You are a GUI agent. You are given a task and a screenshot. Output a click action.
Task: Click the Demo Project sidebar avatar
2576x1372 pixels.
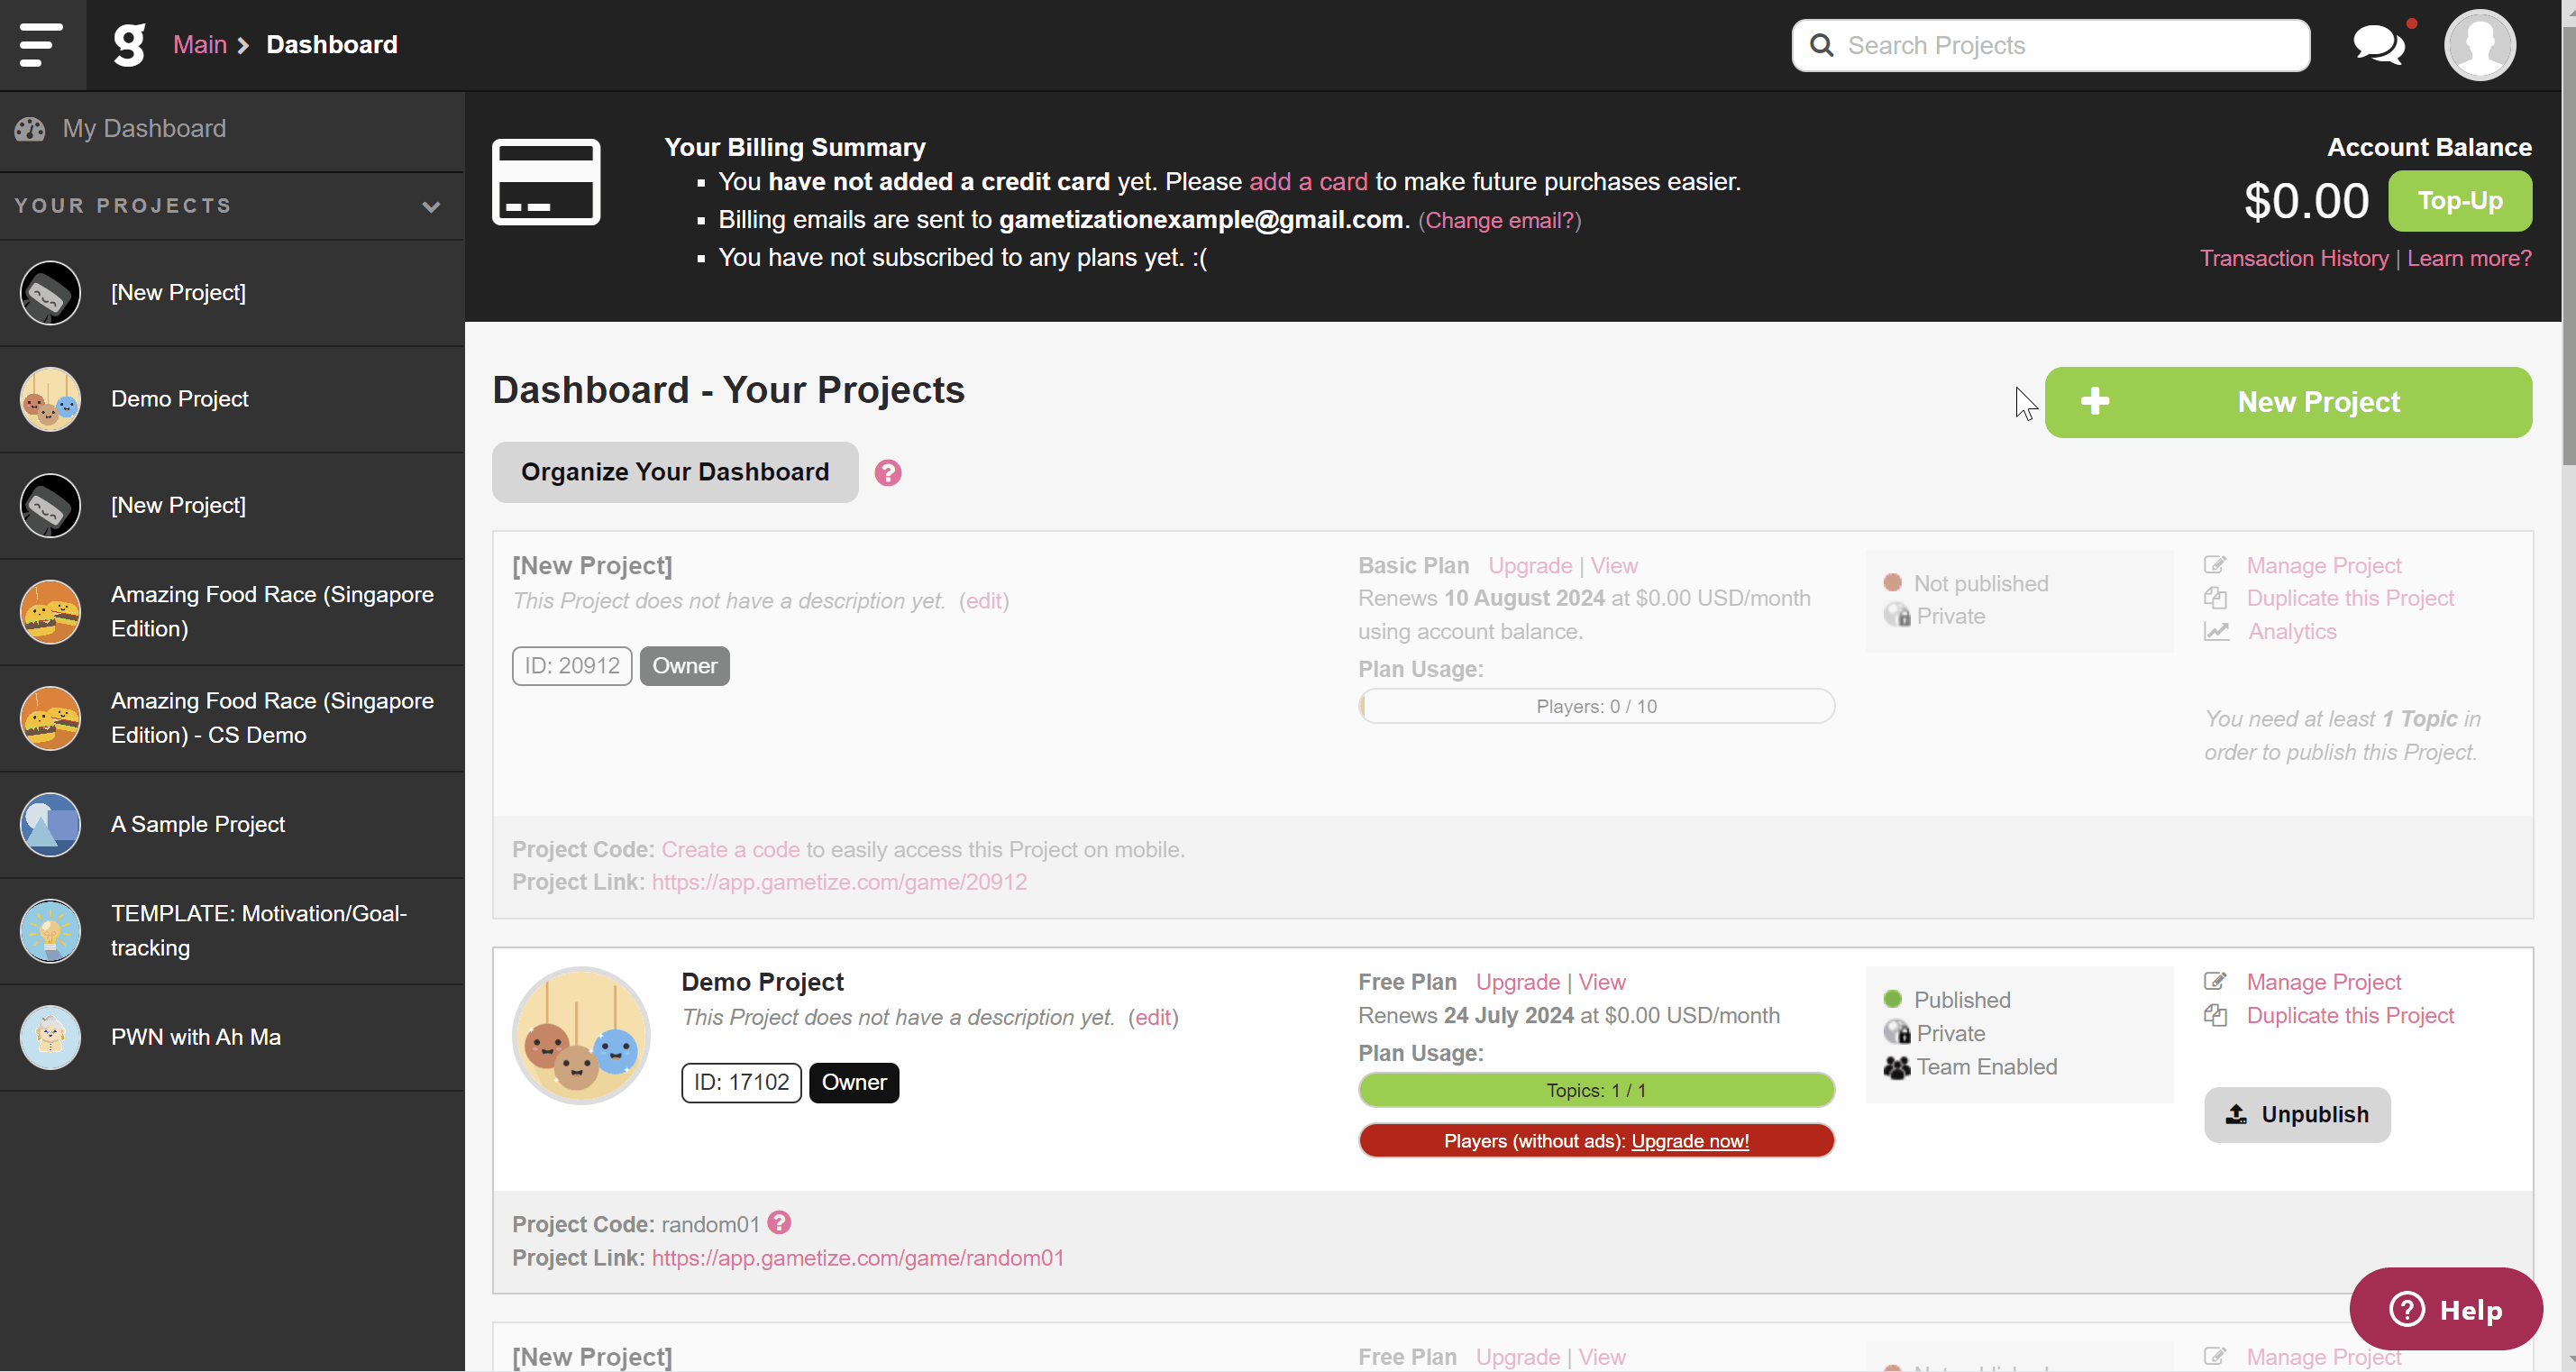pyautogui.click(x=50, y=399)
